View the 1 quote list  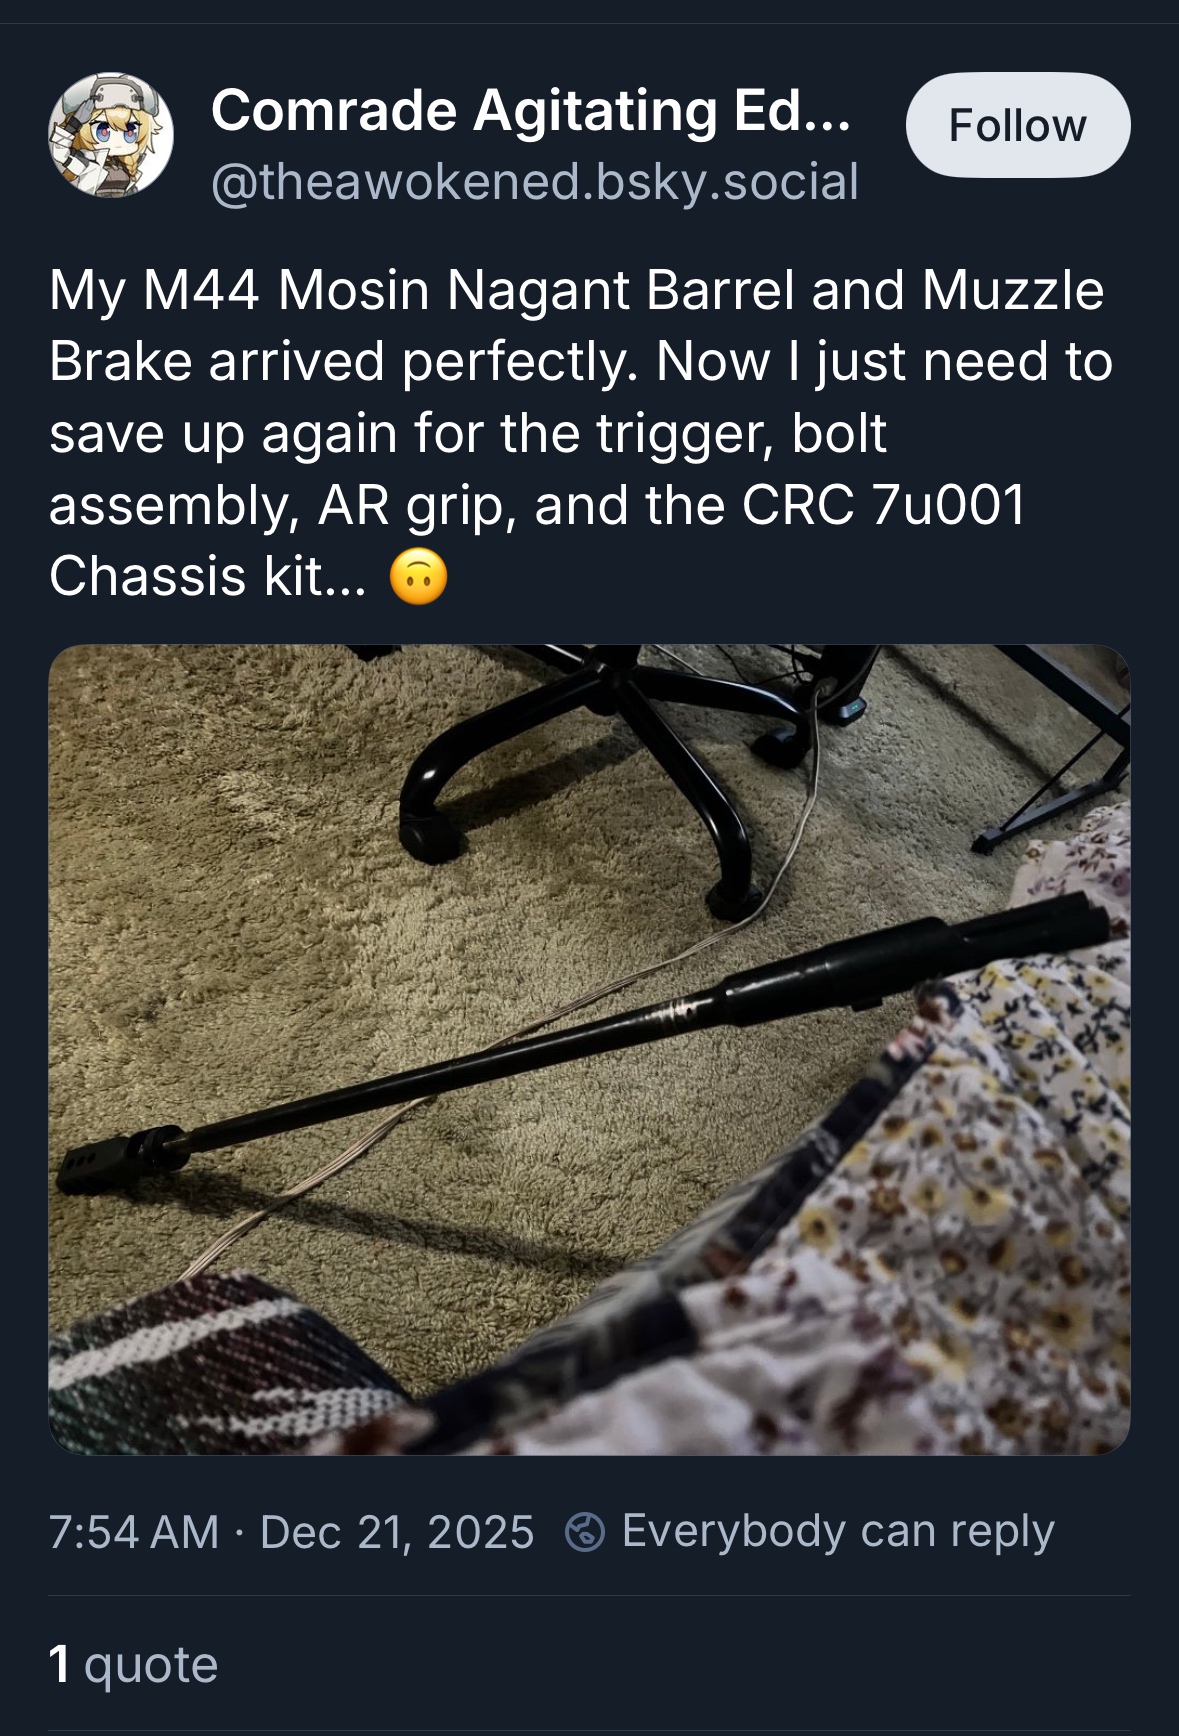pos(133,1664)
